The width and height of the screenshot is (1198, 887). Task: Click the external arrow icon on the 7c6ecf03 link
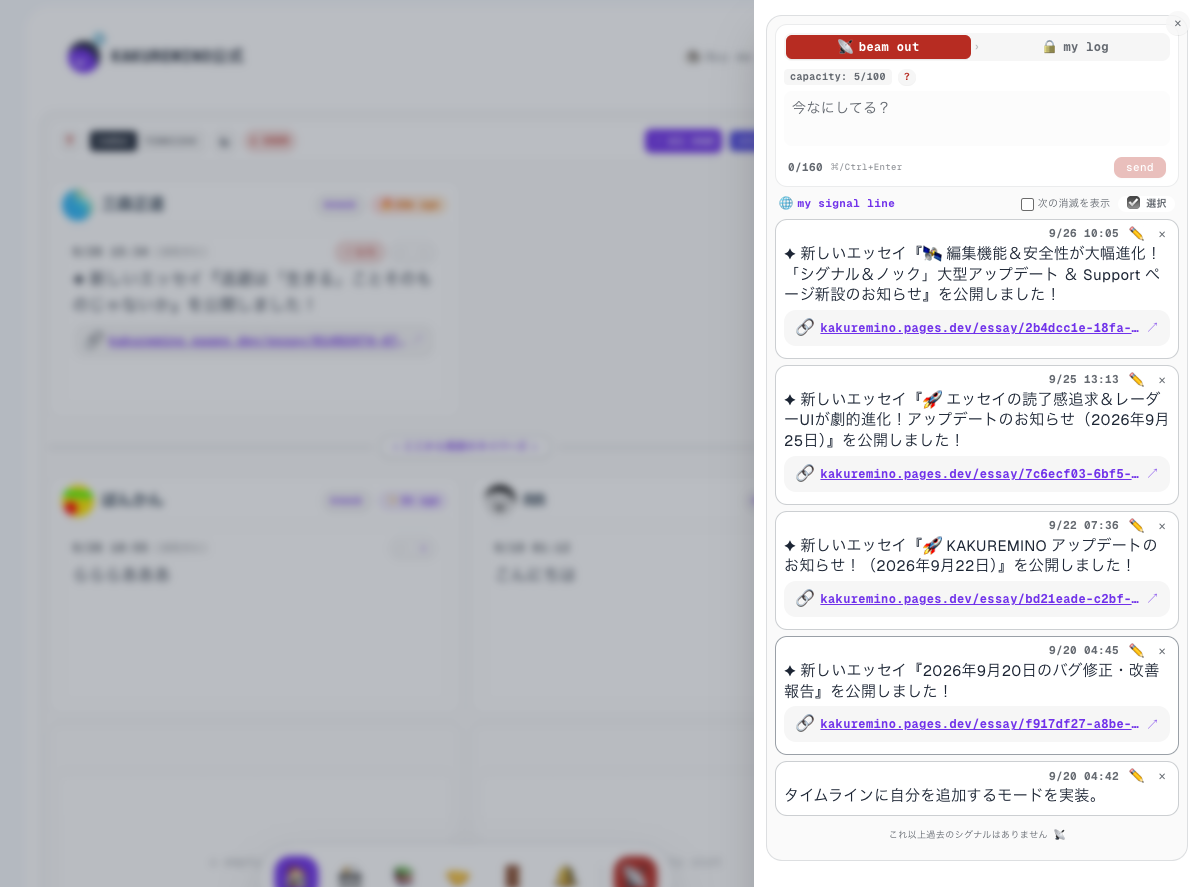(x=1152, y=473)
